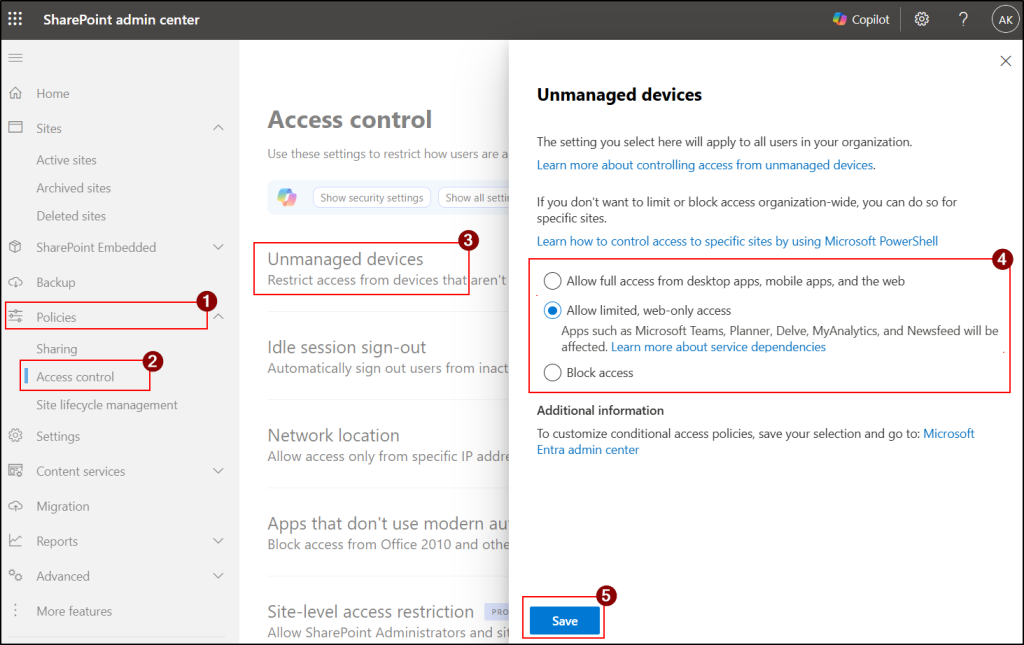Click the Save button
Viewport: 1024px width, 645px height.
(565, 621)
